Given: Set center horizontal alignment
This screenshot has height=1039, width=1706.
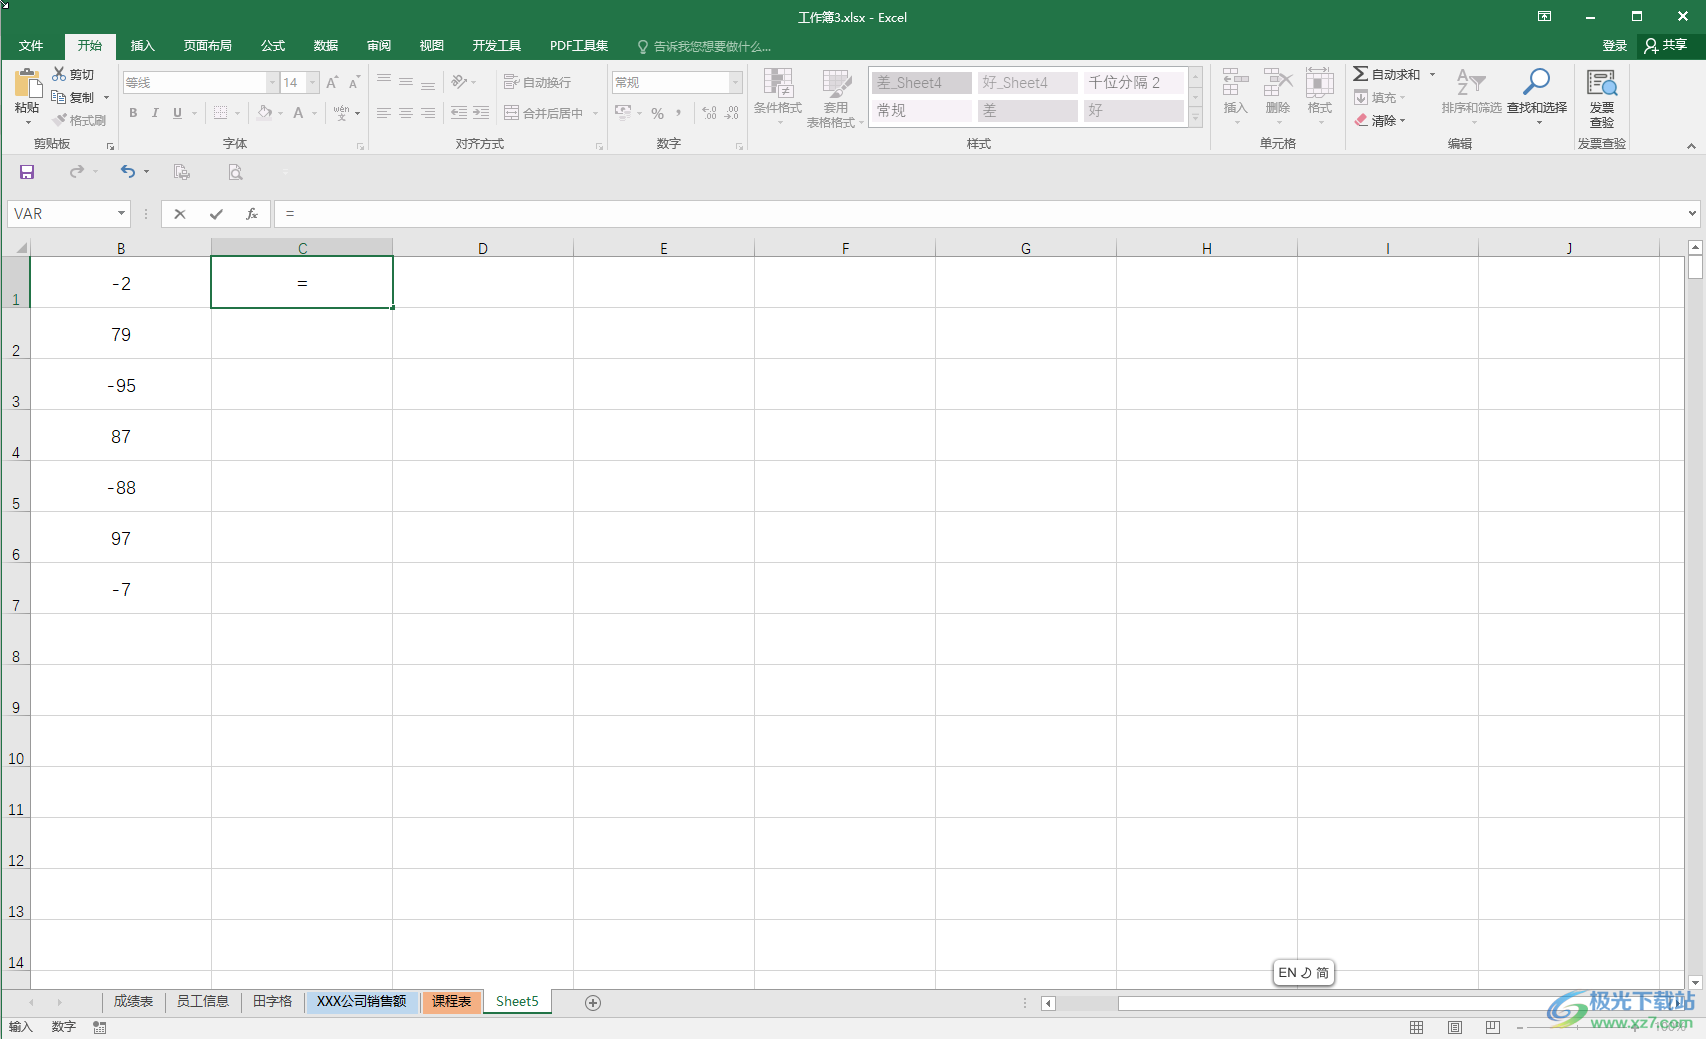Looking at the screenshot, I should pyautogui.click(x=406, y=113).
